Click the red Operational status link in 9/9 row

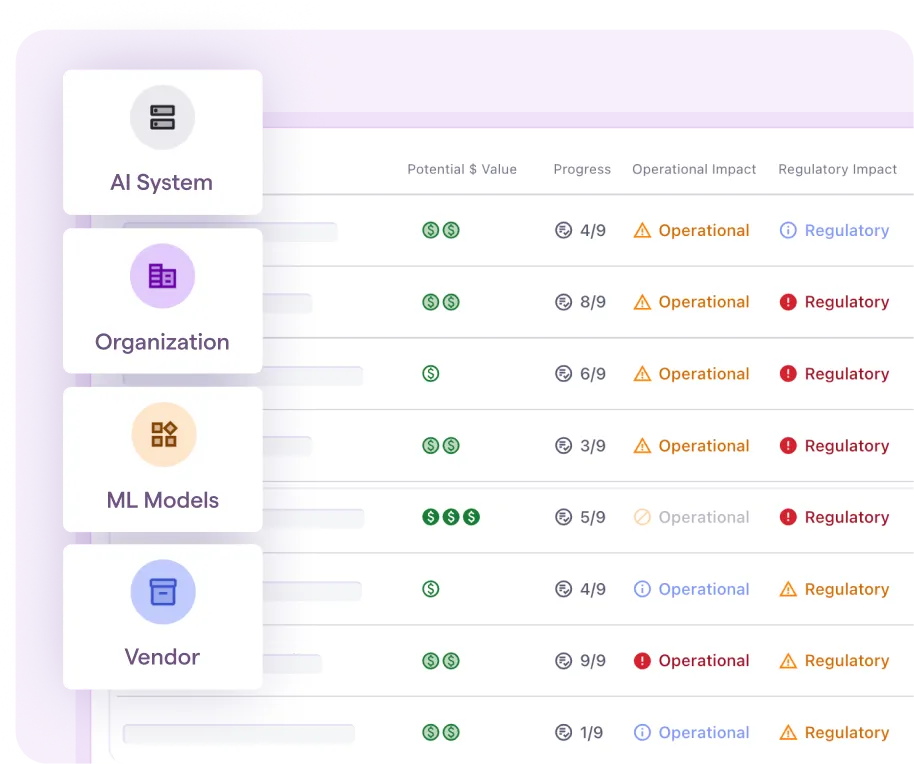[703, 660]
